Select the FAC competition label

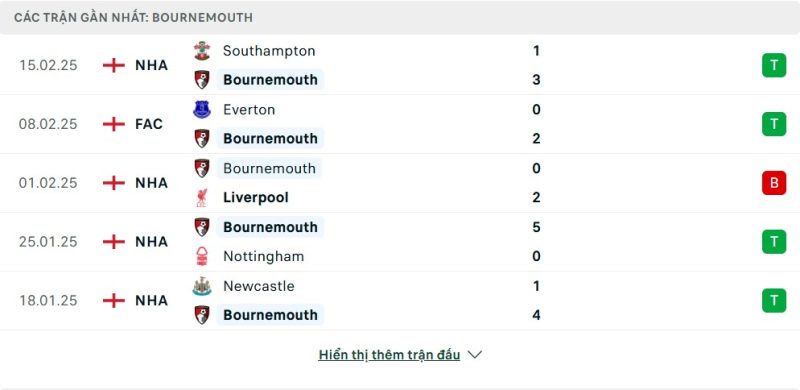(149, 124)
